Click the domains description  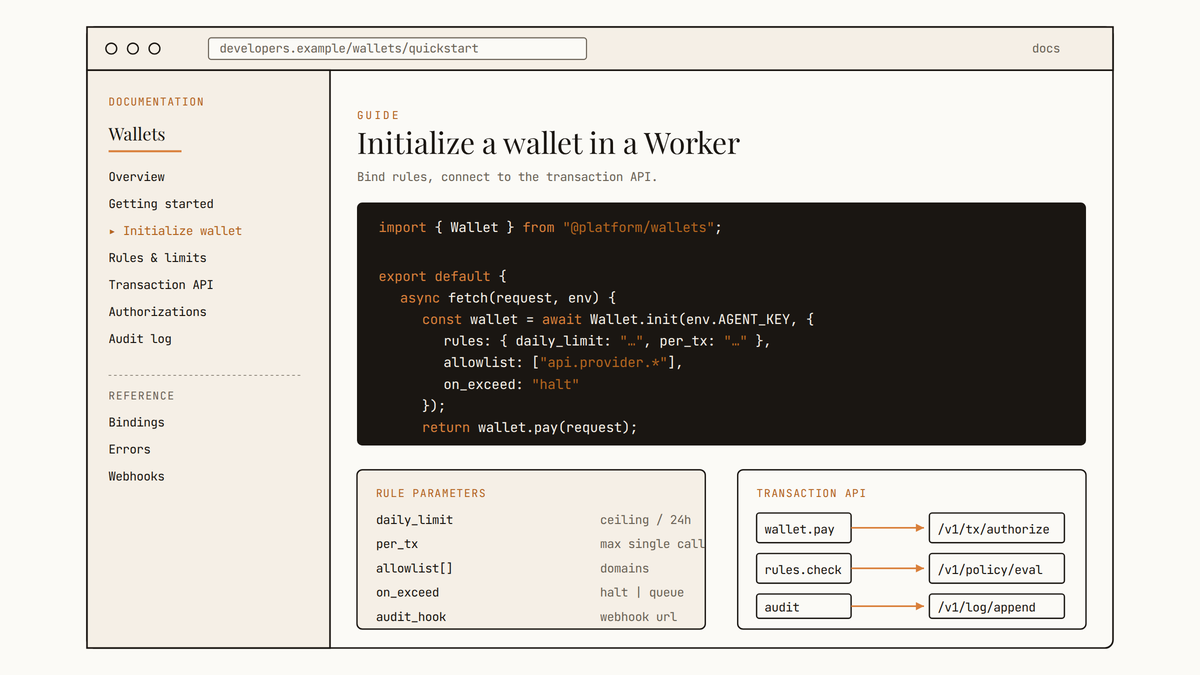[x=624, y=569]
